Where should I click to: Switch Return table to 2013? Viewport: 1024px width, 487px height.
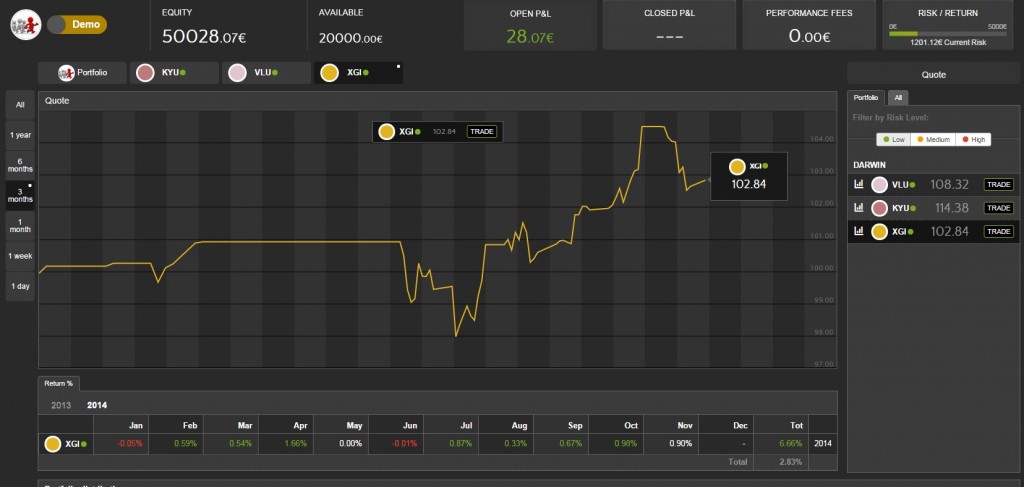tap(62, 405)
